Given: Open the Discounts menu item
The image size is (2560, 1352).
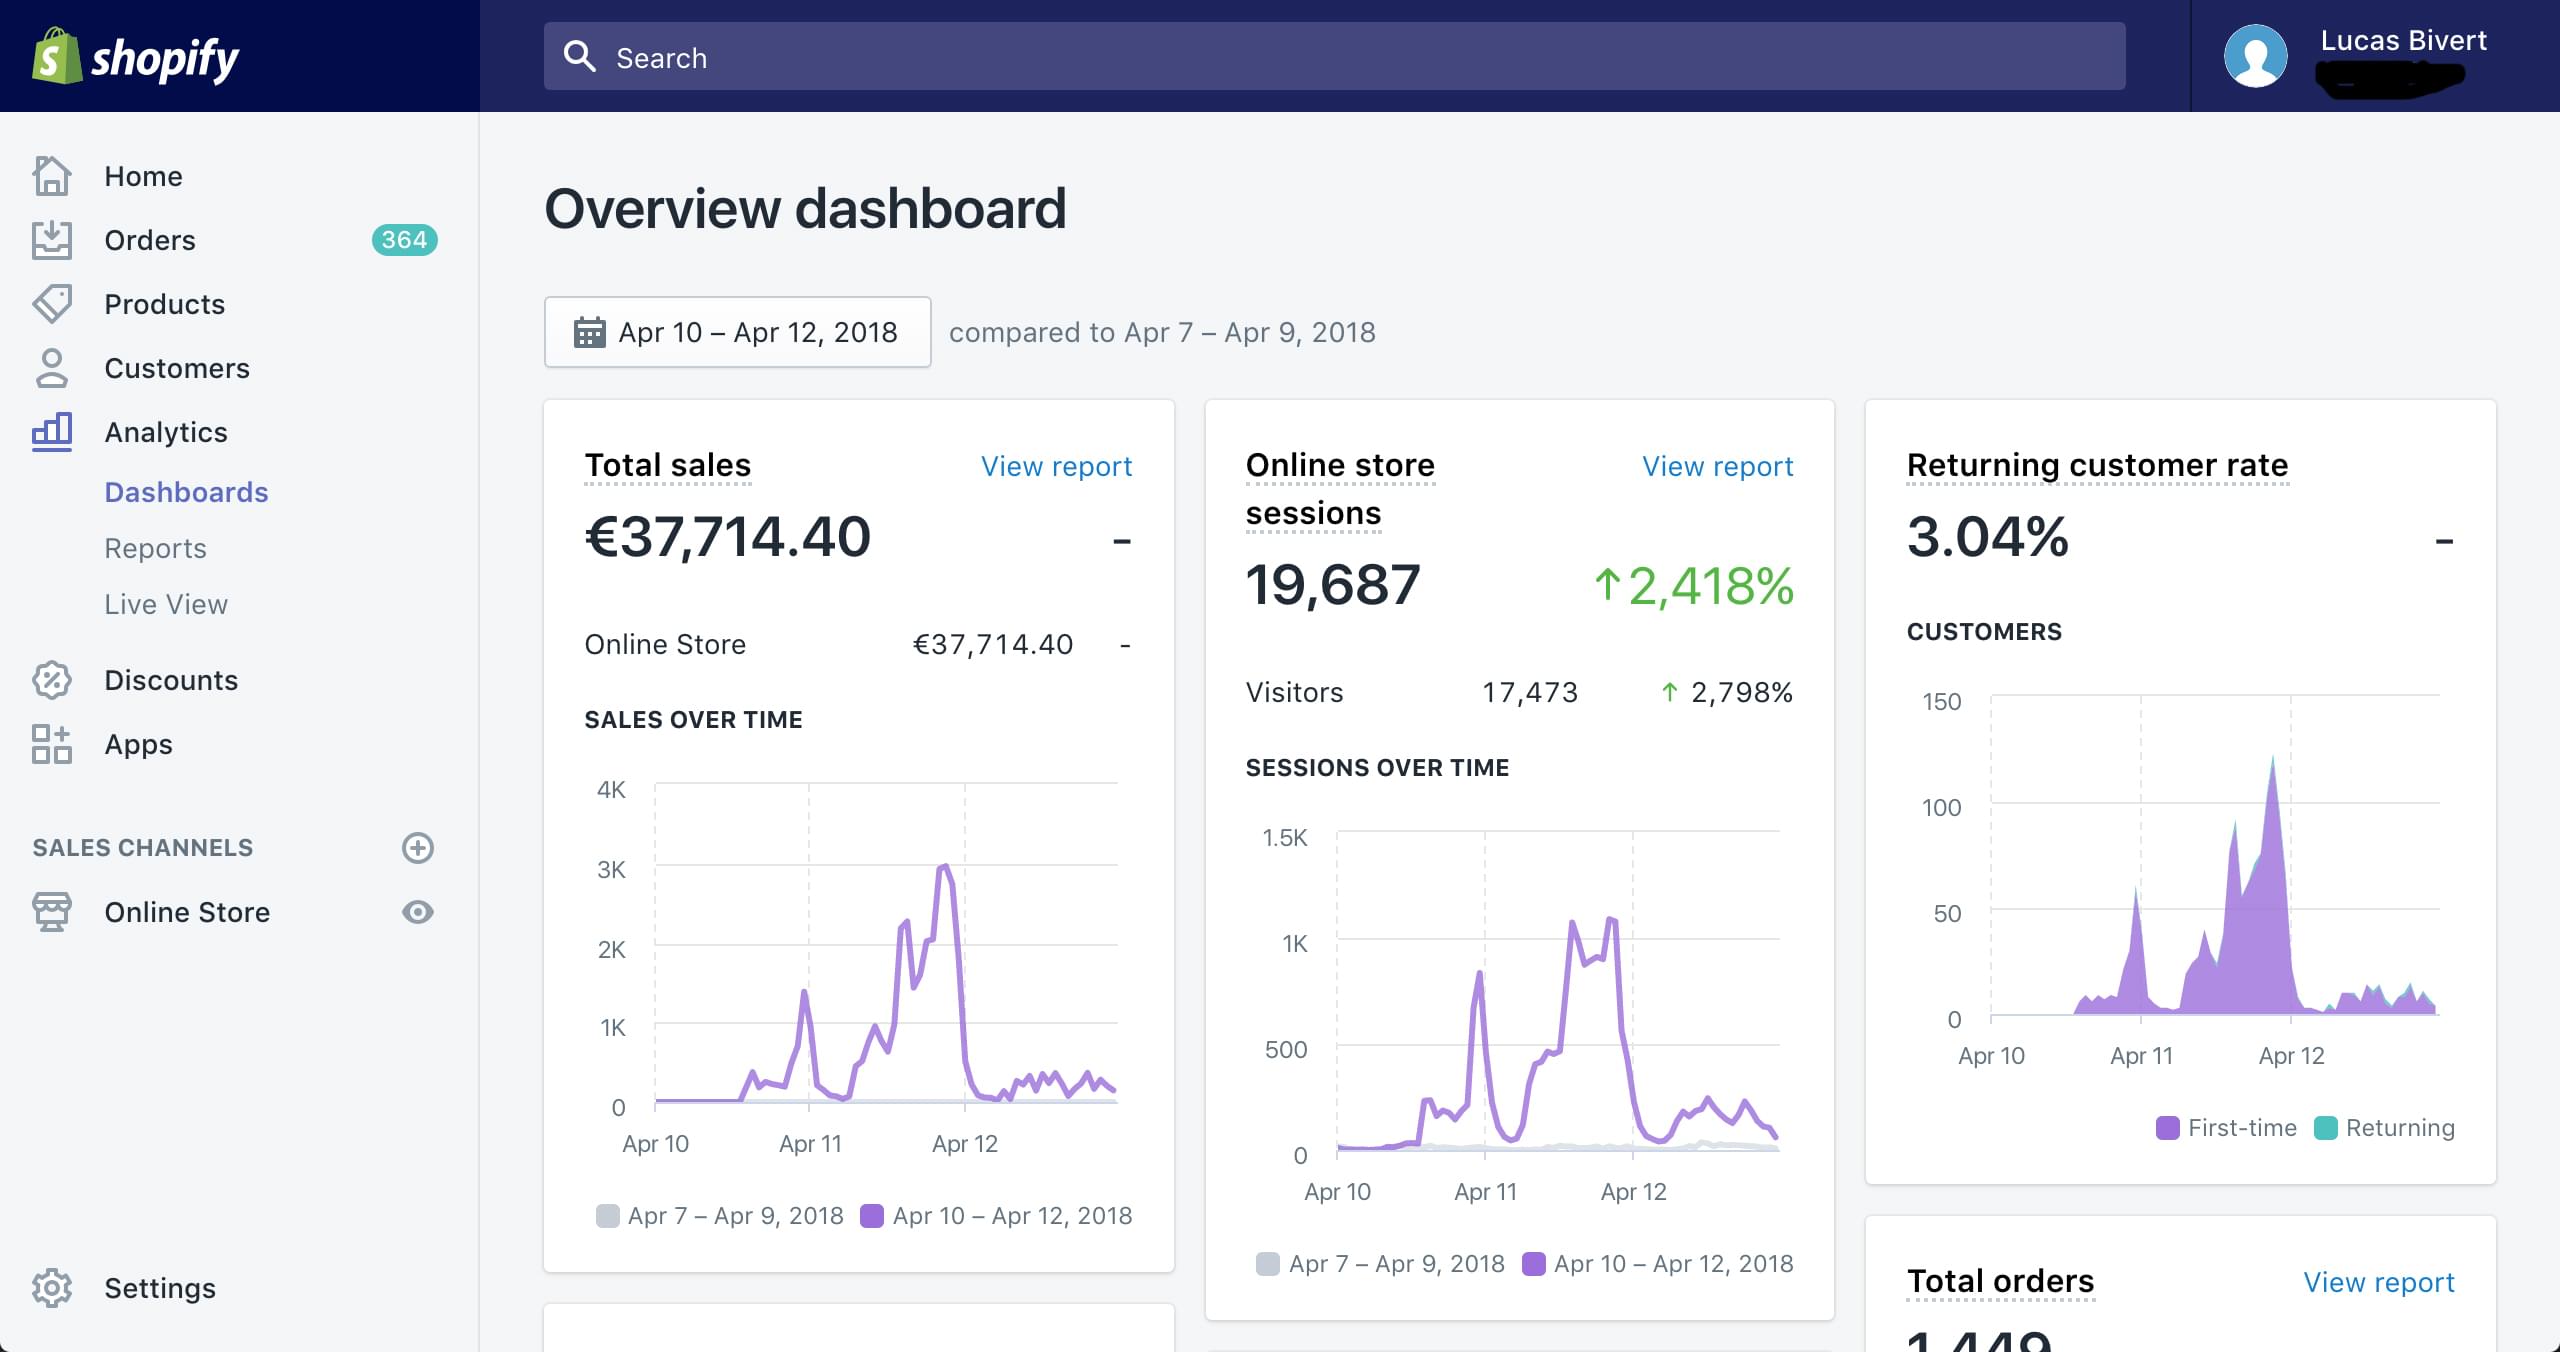Looking at the screenshot, I should coord(171,680).
